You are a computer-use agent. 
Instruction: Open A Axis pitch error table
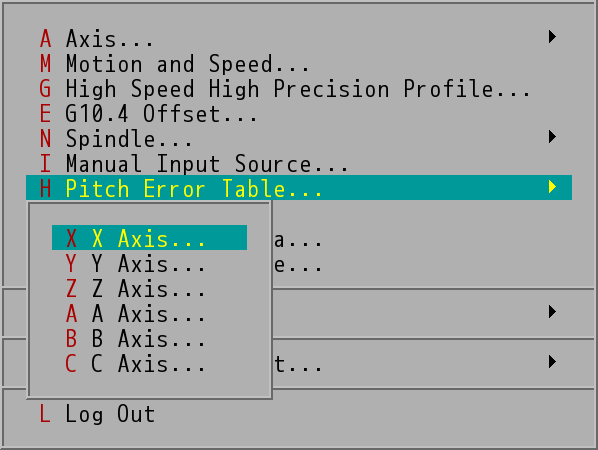150,313
